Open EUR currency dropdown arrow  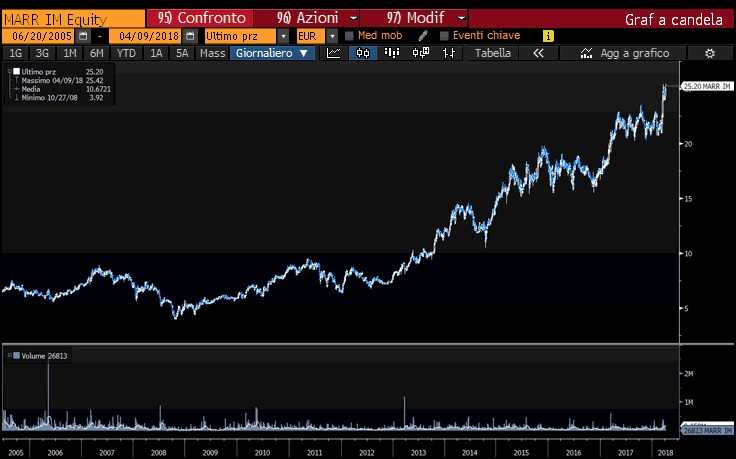332,36
